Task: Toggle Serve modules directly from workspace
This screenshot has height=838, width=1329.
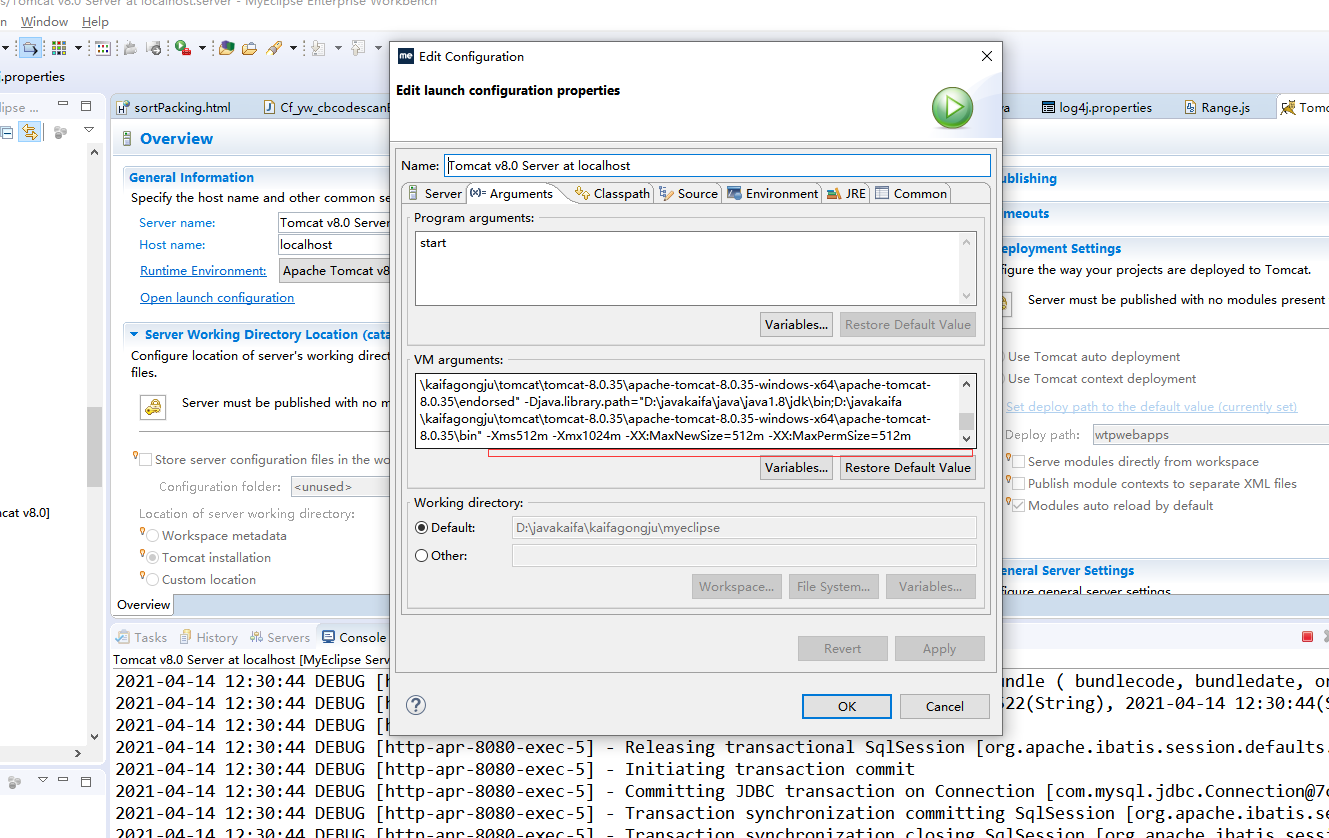Action: click(x=1018, y=462)
